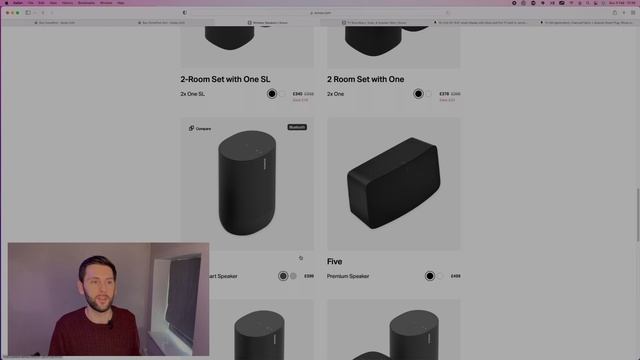Switch to the Buy HomePod mini tab
This screenshot has width=640, height=360.
(161, 22)
